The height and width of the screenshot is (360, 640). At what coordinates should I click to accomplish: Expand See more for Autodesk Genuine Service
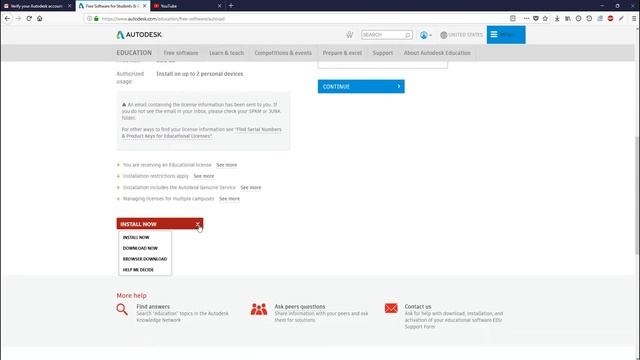click(251, 187)
